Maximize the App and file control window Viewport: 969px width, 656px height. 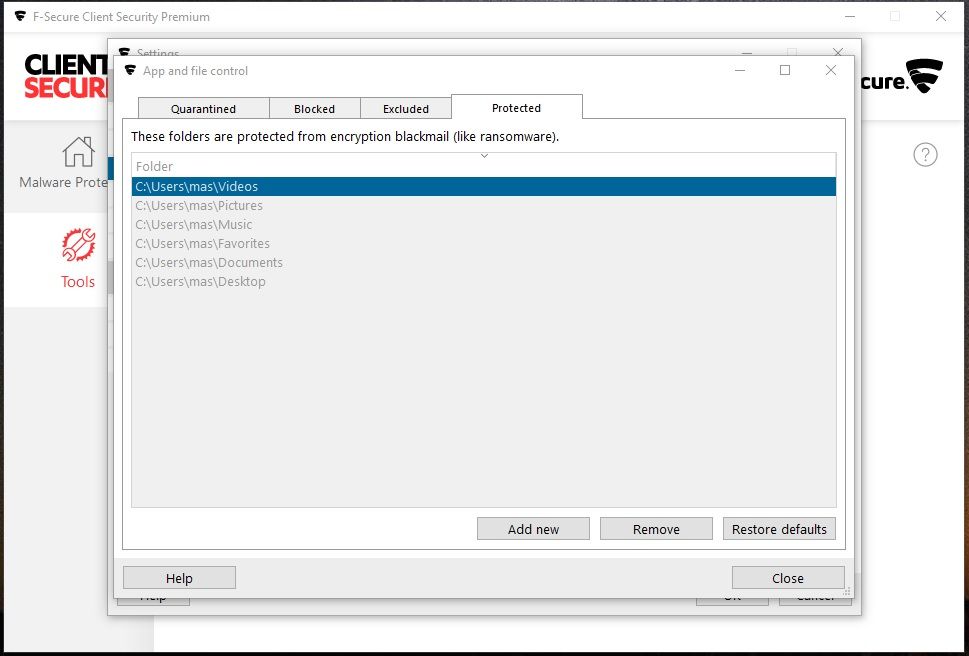[x=785, y=70]
